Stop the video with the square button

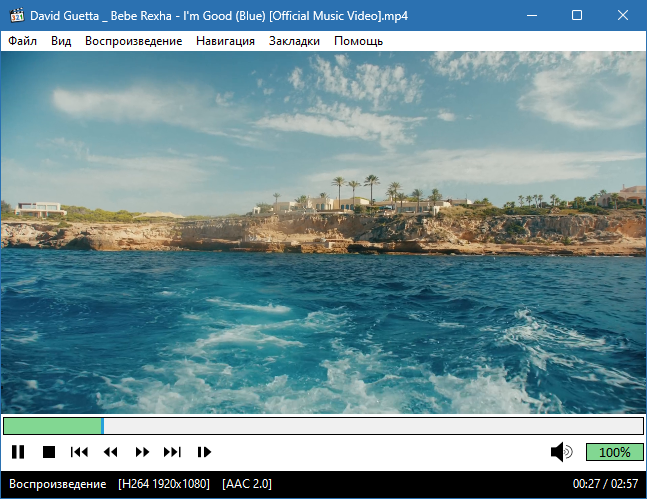tap(49, 452)
